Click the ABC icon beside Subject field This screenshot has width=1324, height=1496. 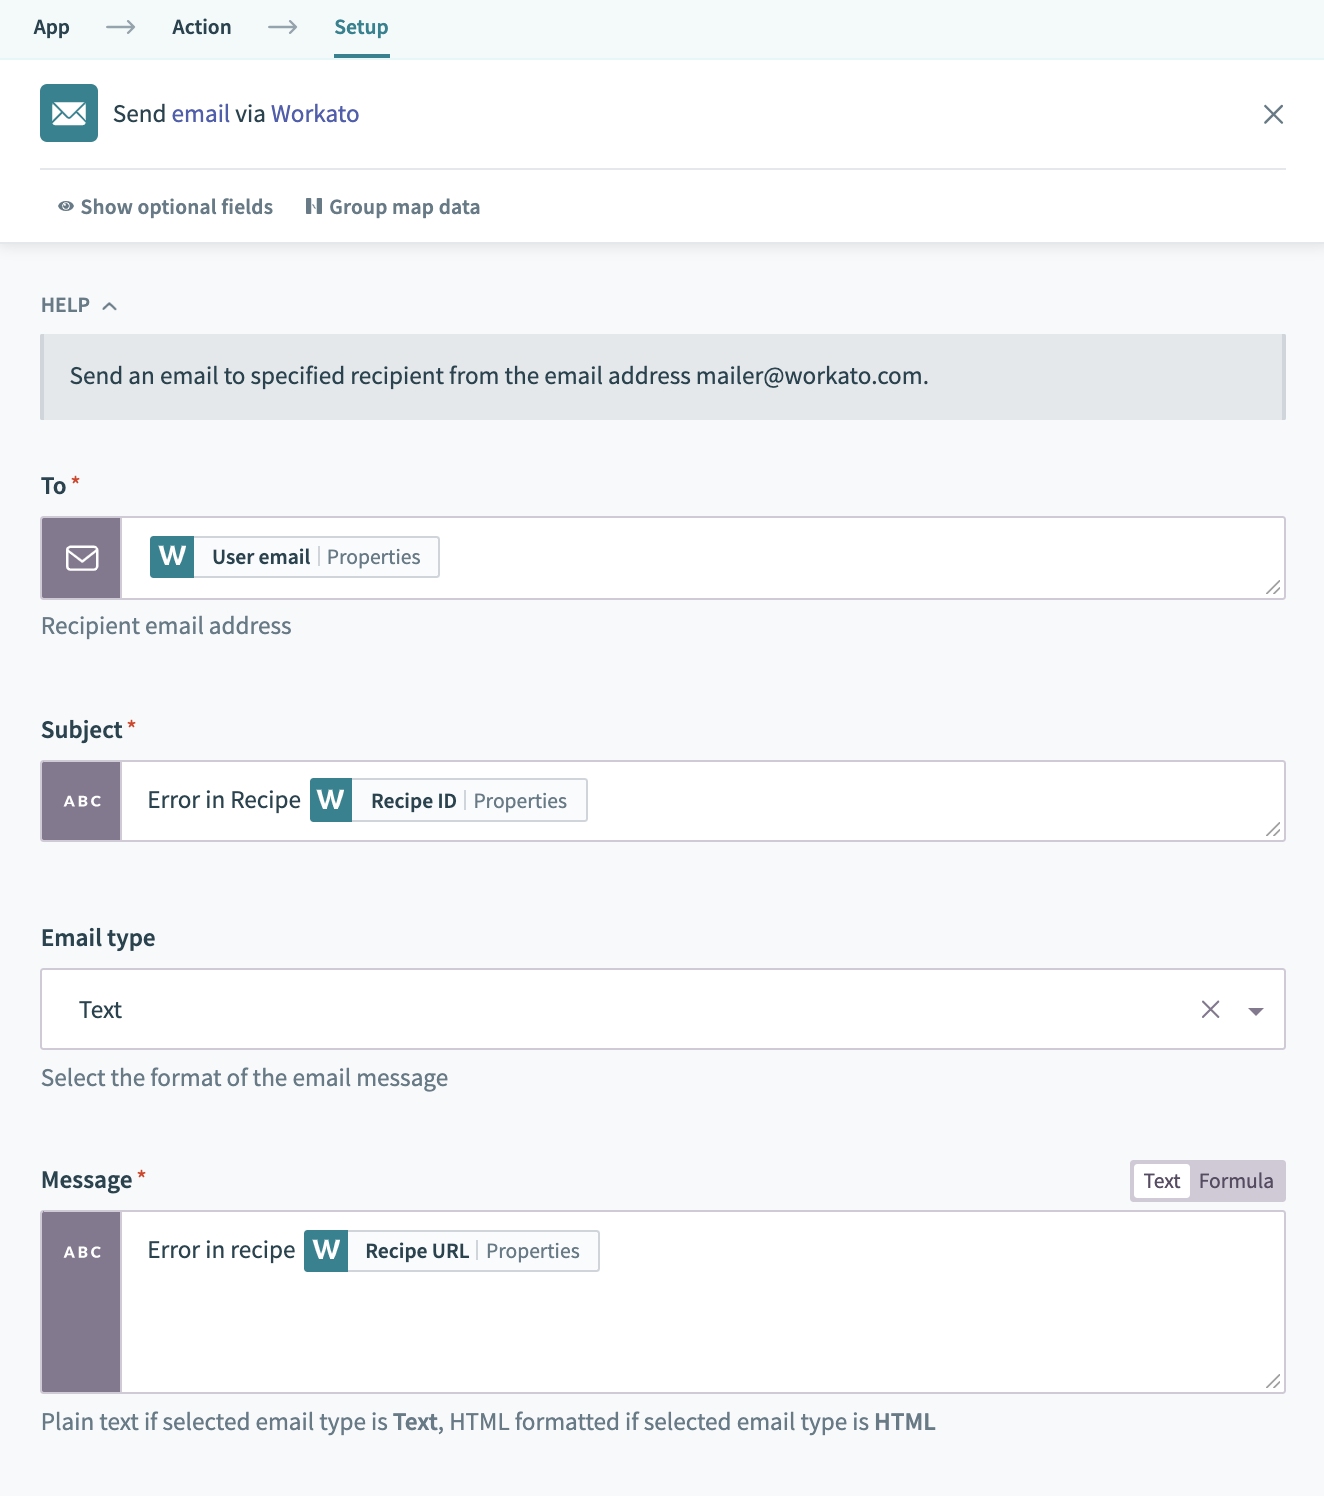coord(81,801)
